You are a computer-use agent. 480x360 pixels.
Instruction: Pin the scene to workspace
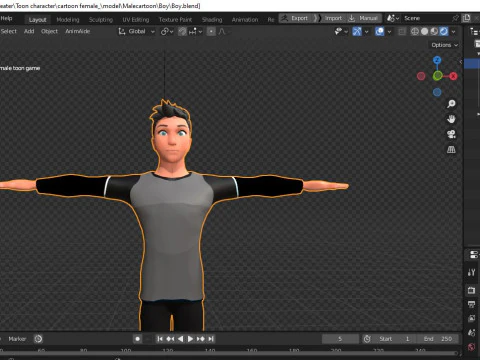coord(455,18)
